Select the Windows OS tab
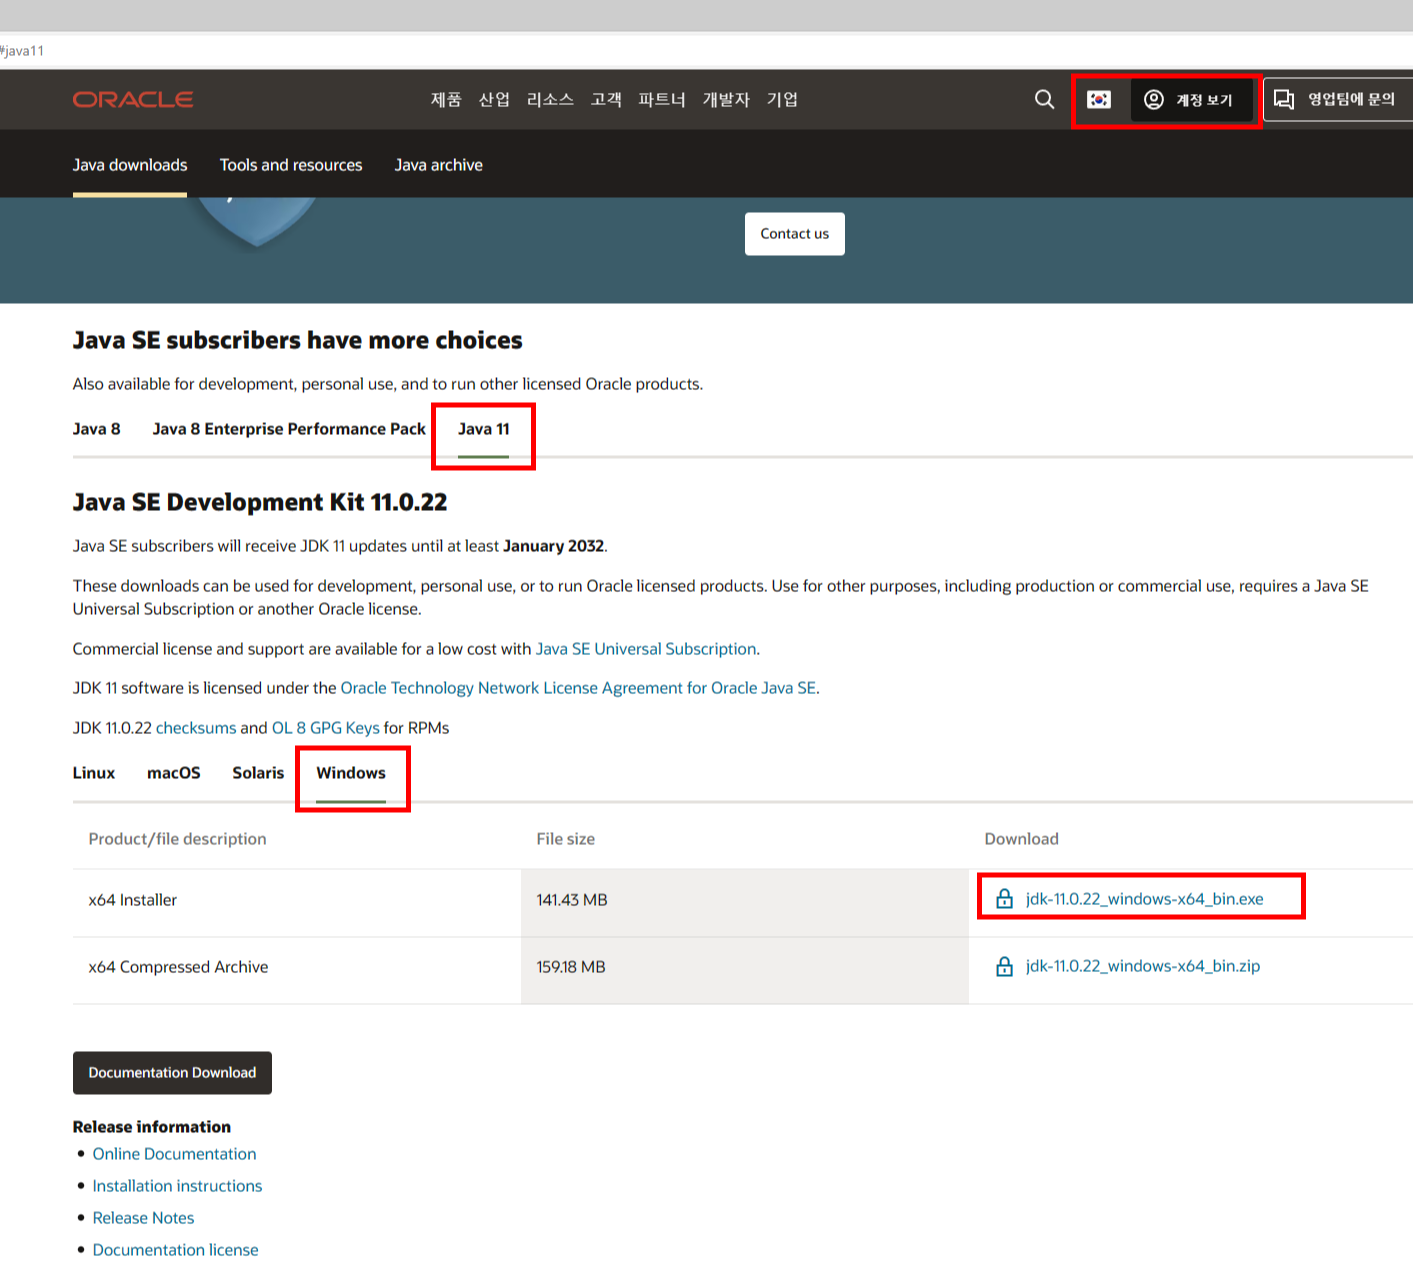Image resolution: width=1413 pixels, height=1274 pixels. click(351, 773)
